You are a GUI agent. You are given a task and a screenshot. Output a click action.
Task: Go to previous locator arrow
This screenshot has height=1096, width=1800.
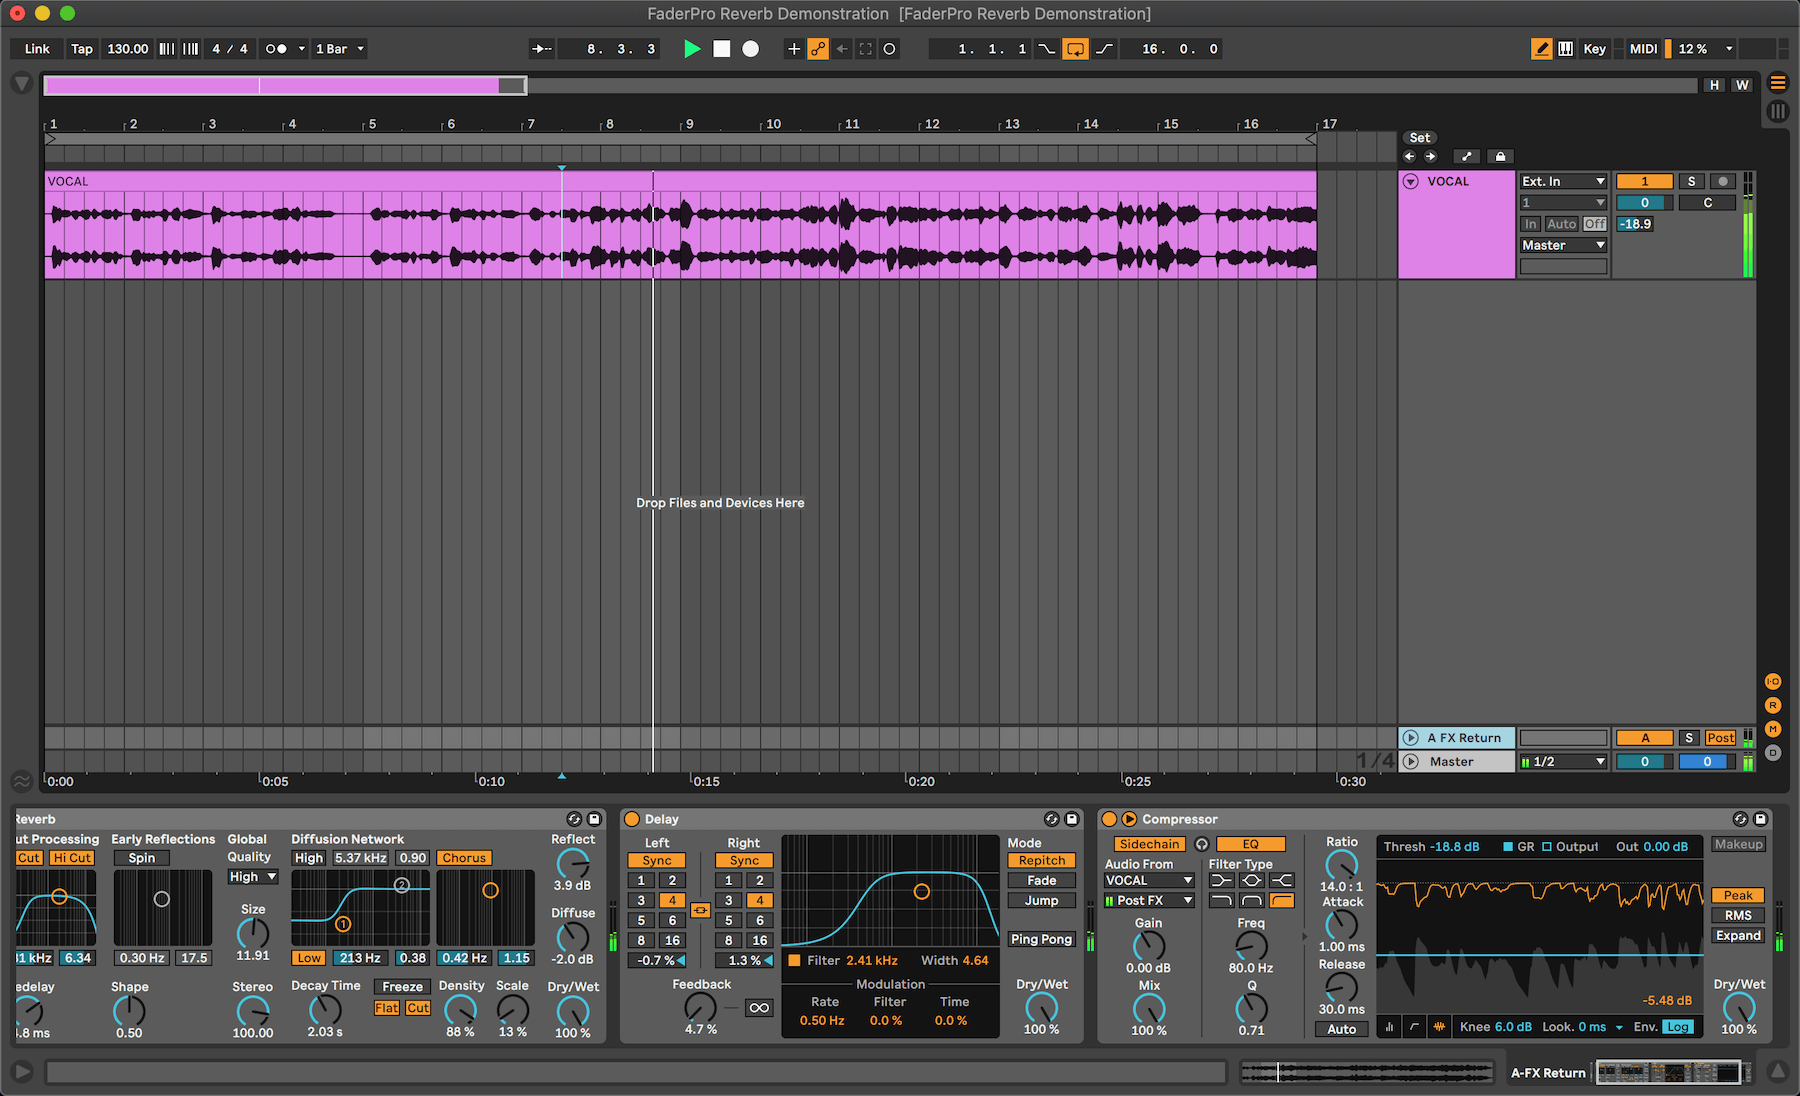pos(1410,157)
